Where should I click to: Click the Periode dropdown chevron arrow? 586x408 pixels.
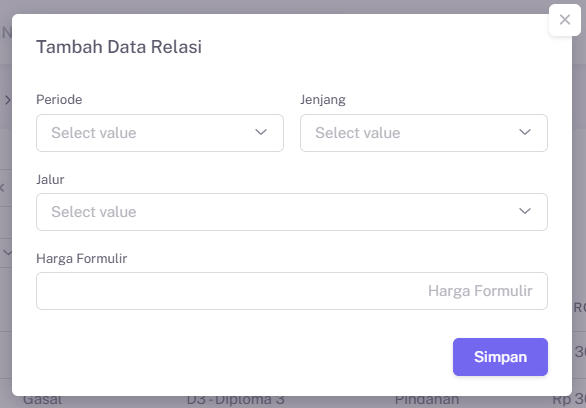[x=261, y=132]
